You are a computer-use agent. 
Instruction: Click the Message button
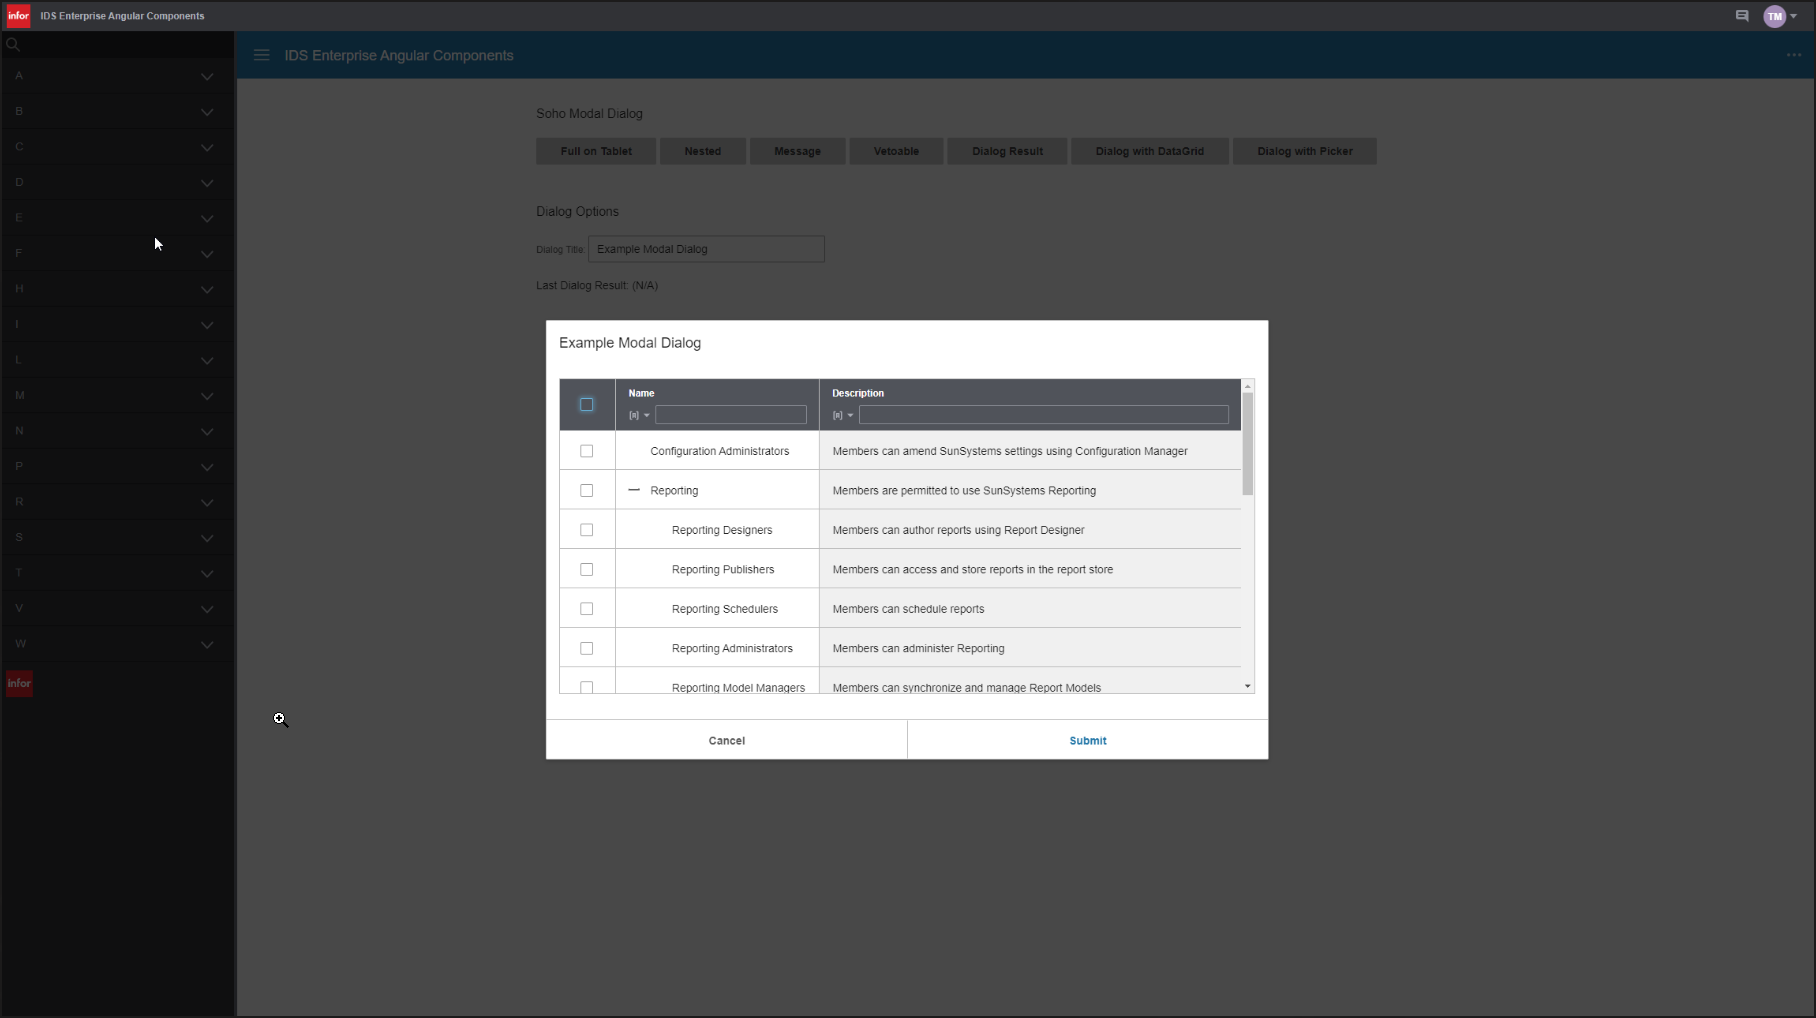coord(797,151)
